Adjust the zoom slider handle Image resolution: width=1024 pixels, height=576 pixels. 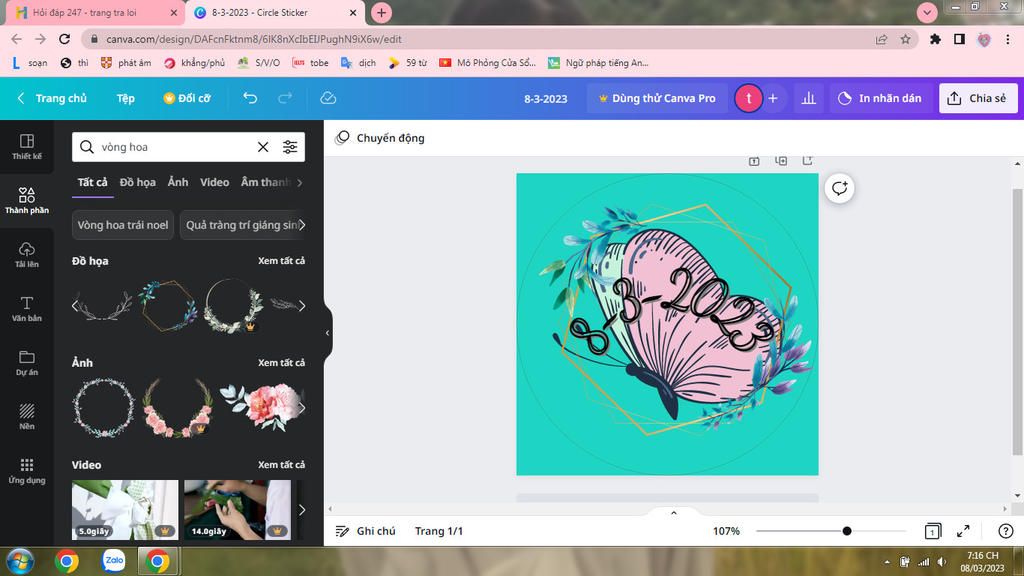846,531
